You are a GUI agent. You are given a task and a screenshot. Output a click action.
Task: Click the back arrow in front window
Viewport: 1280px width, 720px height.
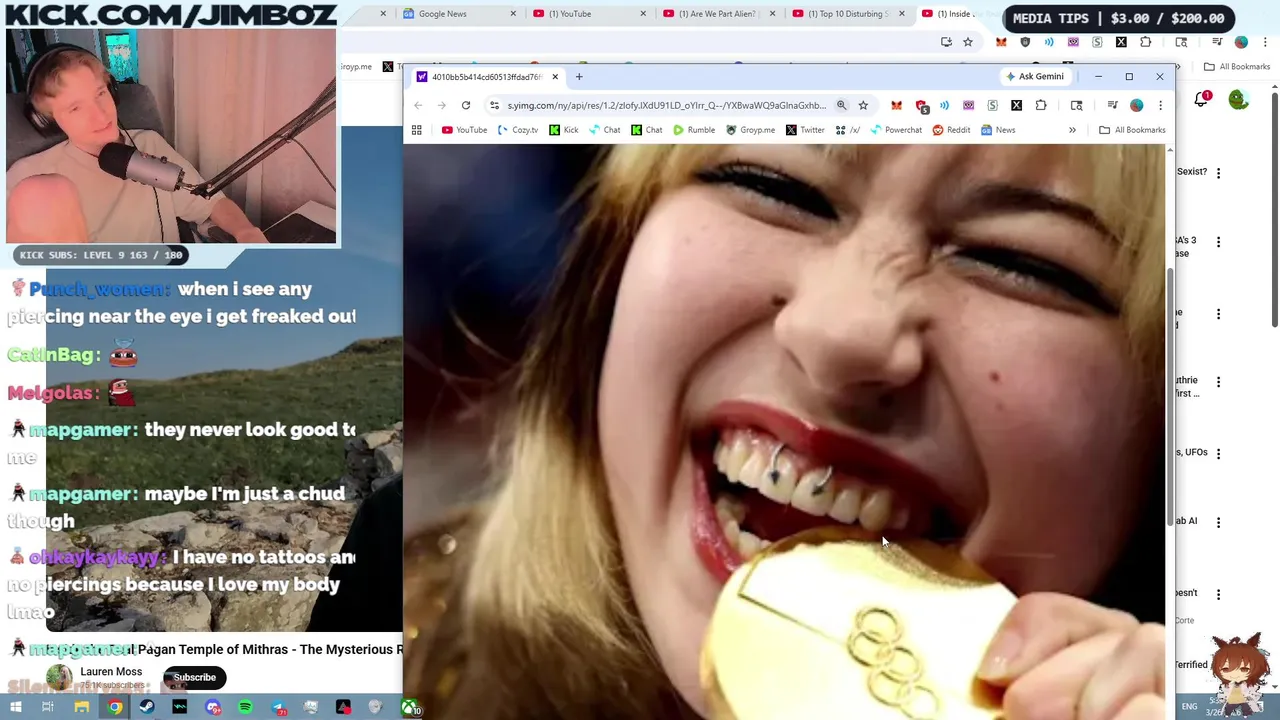click(x=418, y=105)
